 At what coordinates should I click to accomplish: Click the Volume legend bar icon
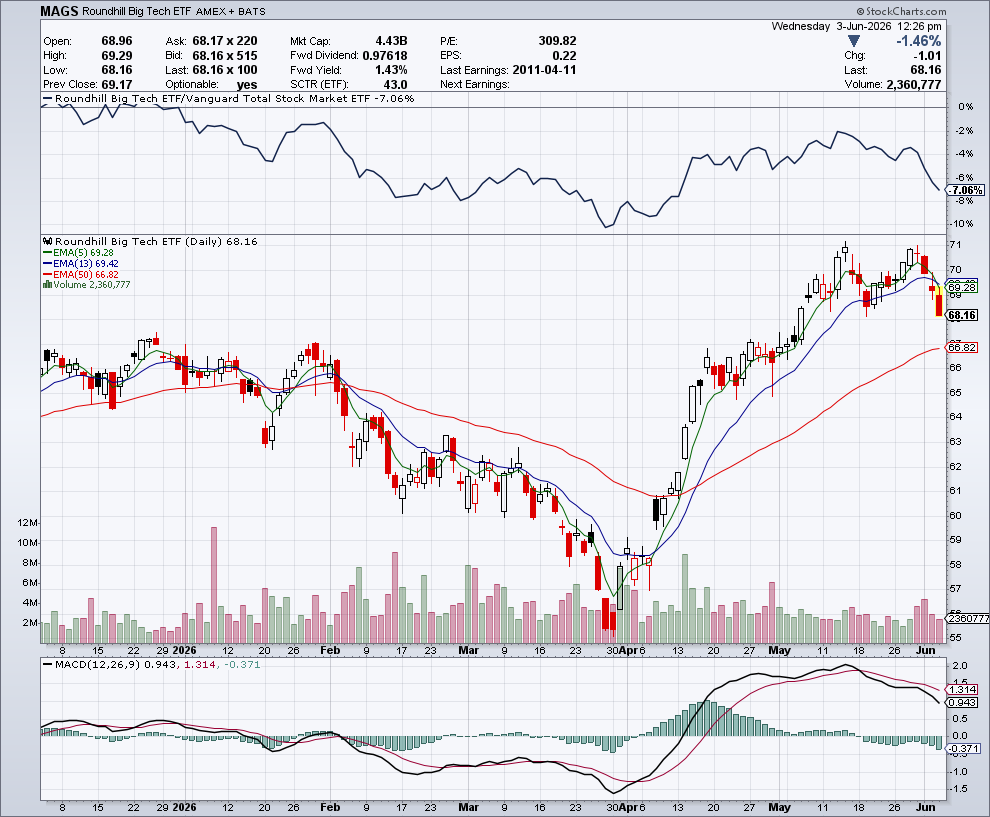(x=47, y=285)
